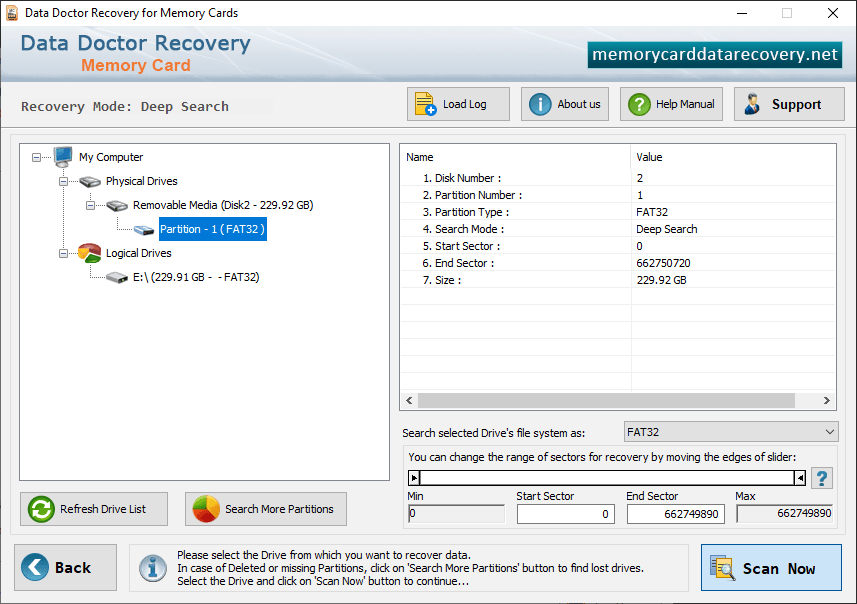Click the Help Manual question mark icon
Screen dimensions: 857x604
(639, 104)
